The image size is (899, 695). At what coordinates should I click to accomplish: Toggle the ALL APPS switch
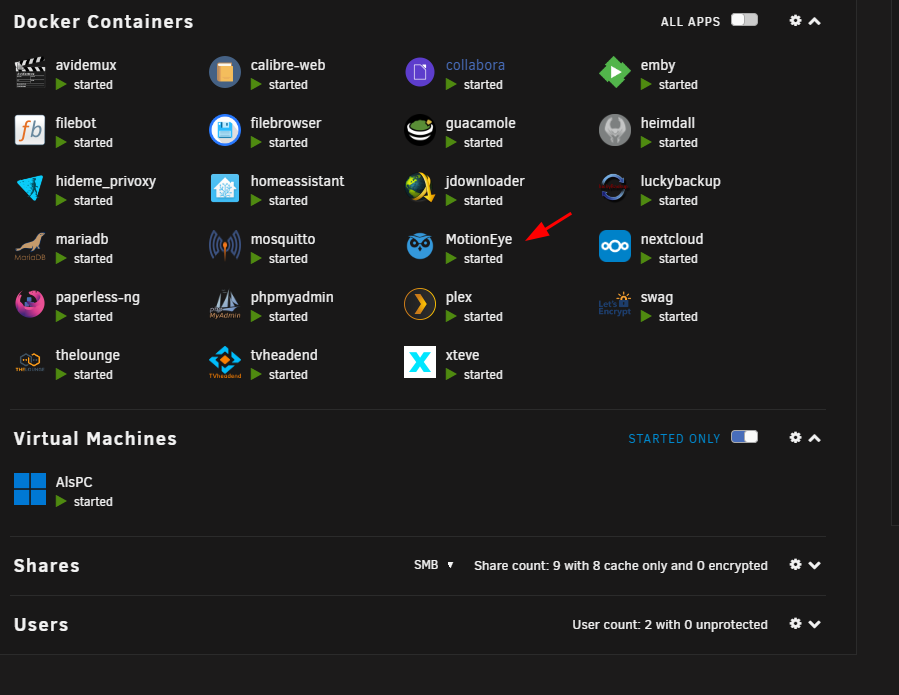tap(744, 20)
